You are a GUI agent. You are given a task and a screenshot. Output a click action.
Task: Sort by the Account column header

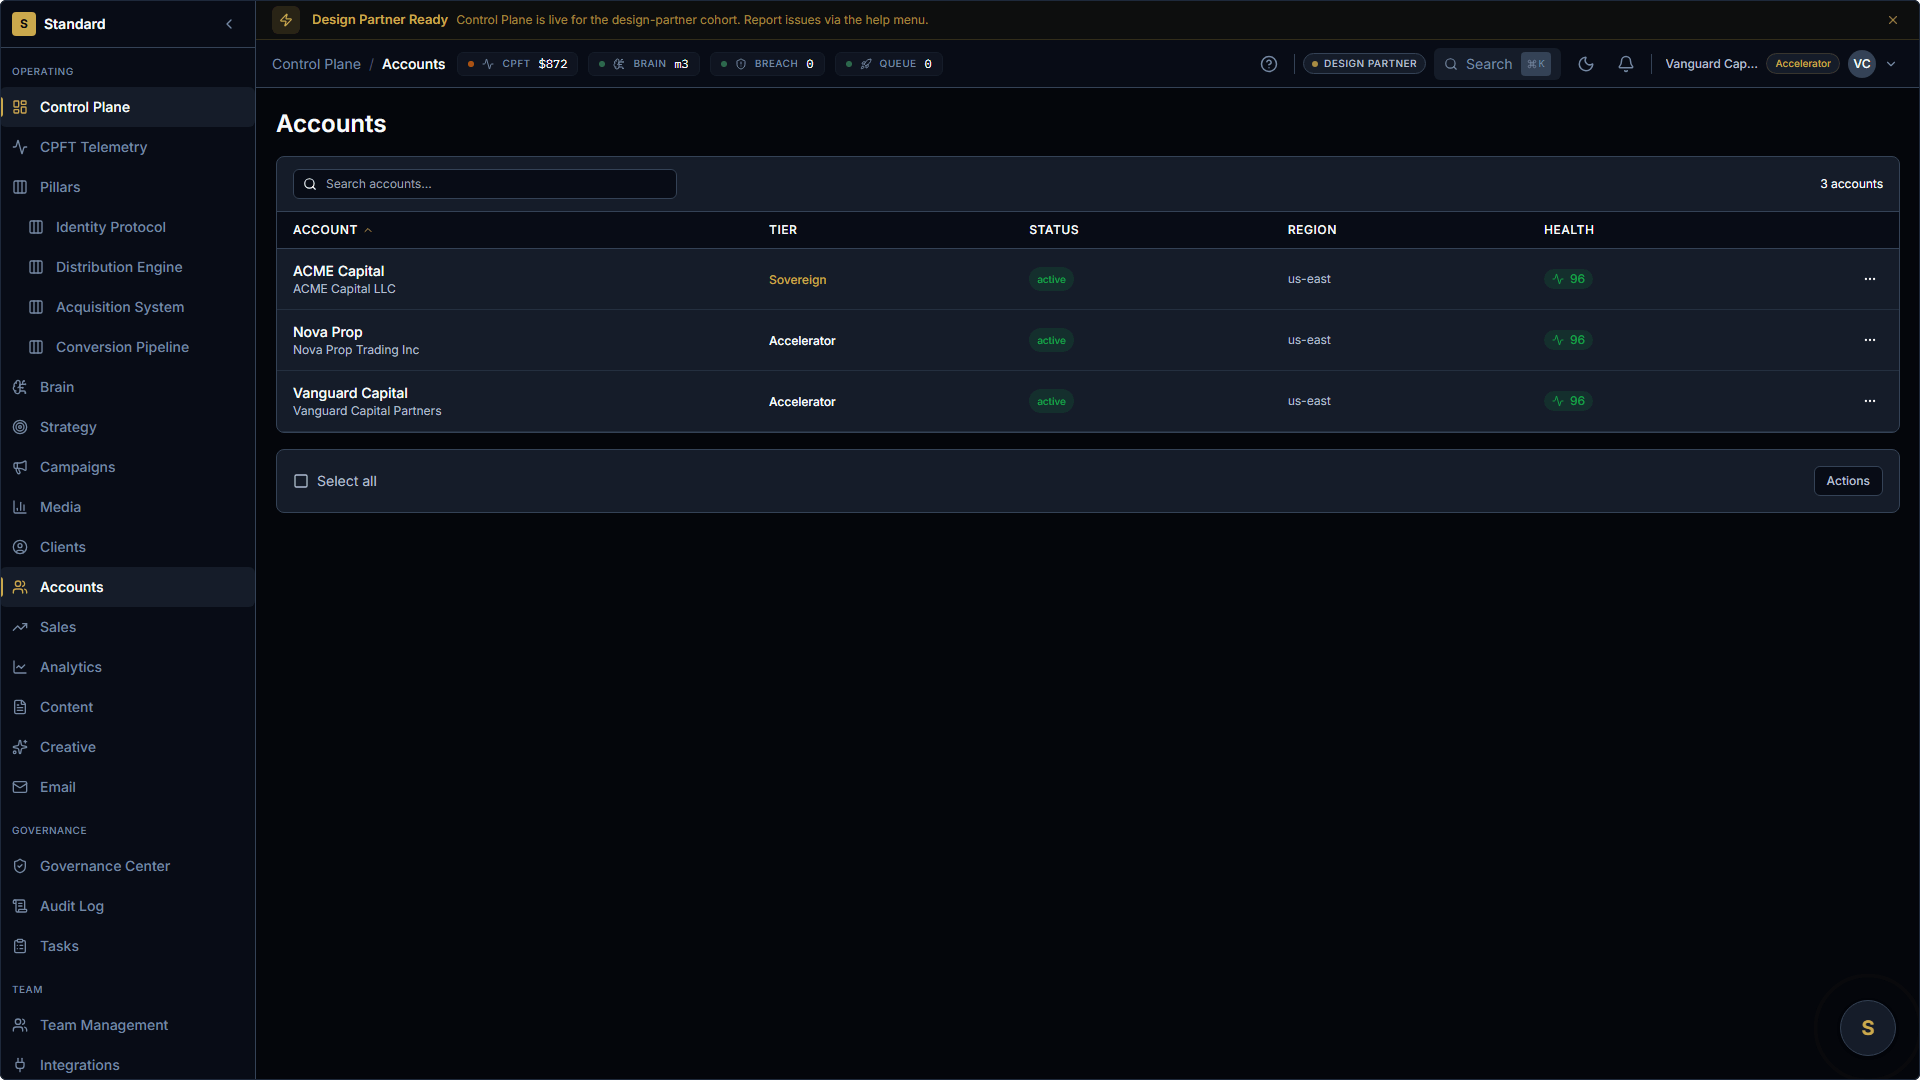coord(332,230)
